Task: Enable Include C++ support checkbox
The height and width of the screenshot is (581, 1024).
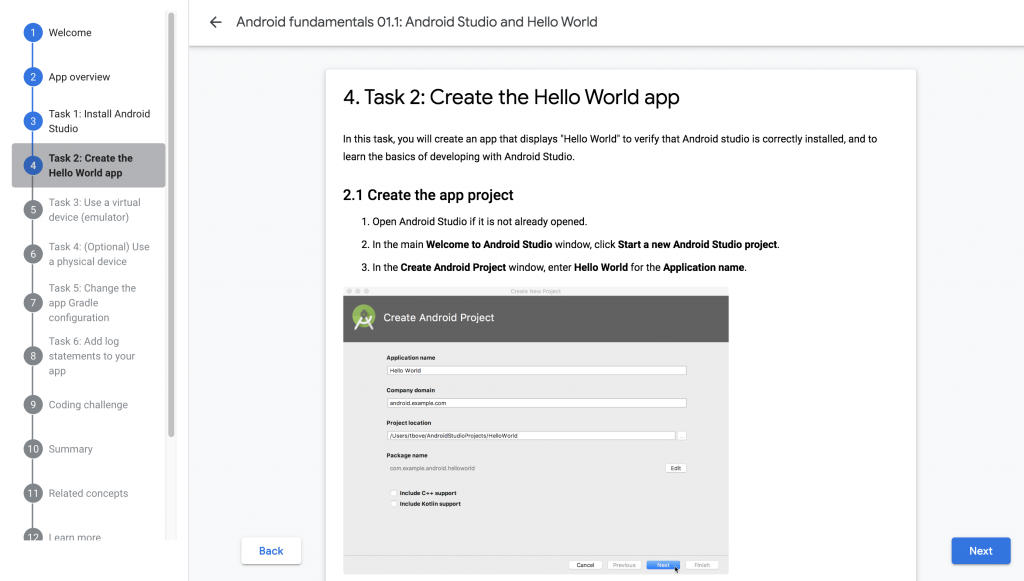Action: 394,493
